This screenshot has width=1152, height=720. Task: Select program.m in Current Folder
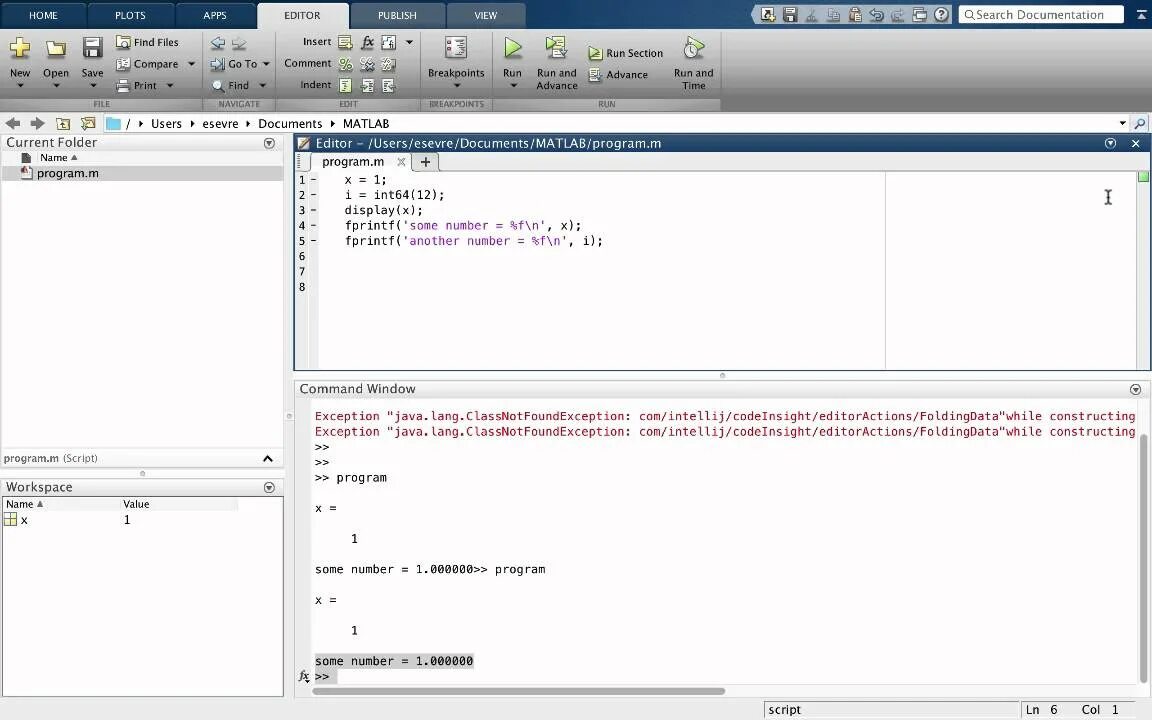[x=143, y=173]
